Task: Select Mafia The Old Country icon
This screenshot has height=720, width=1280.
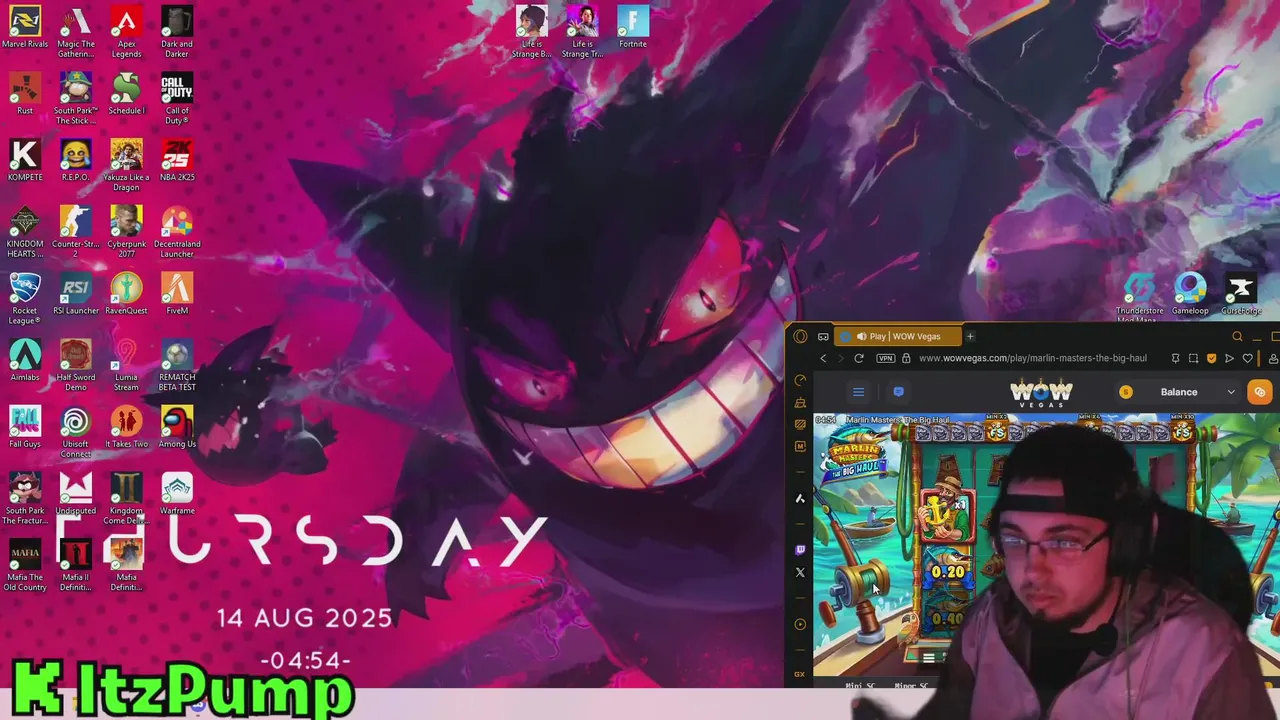Action: (x=25, y=566)
